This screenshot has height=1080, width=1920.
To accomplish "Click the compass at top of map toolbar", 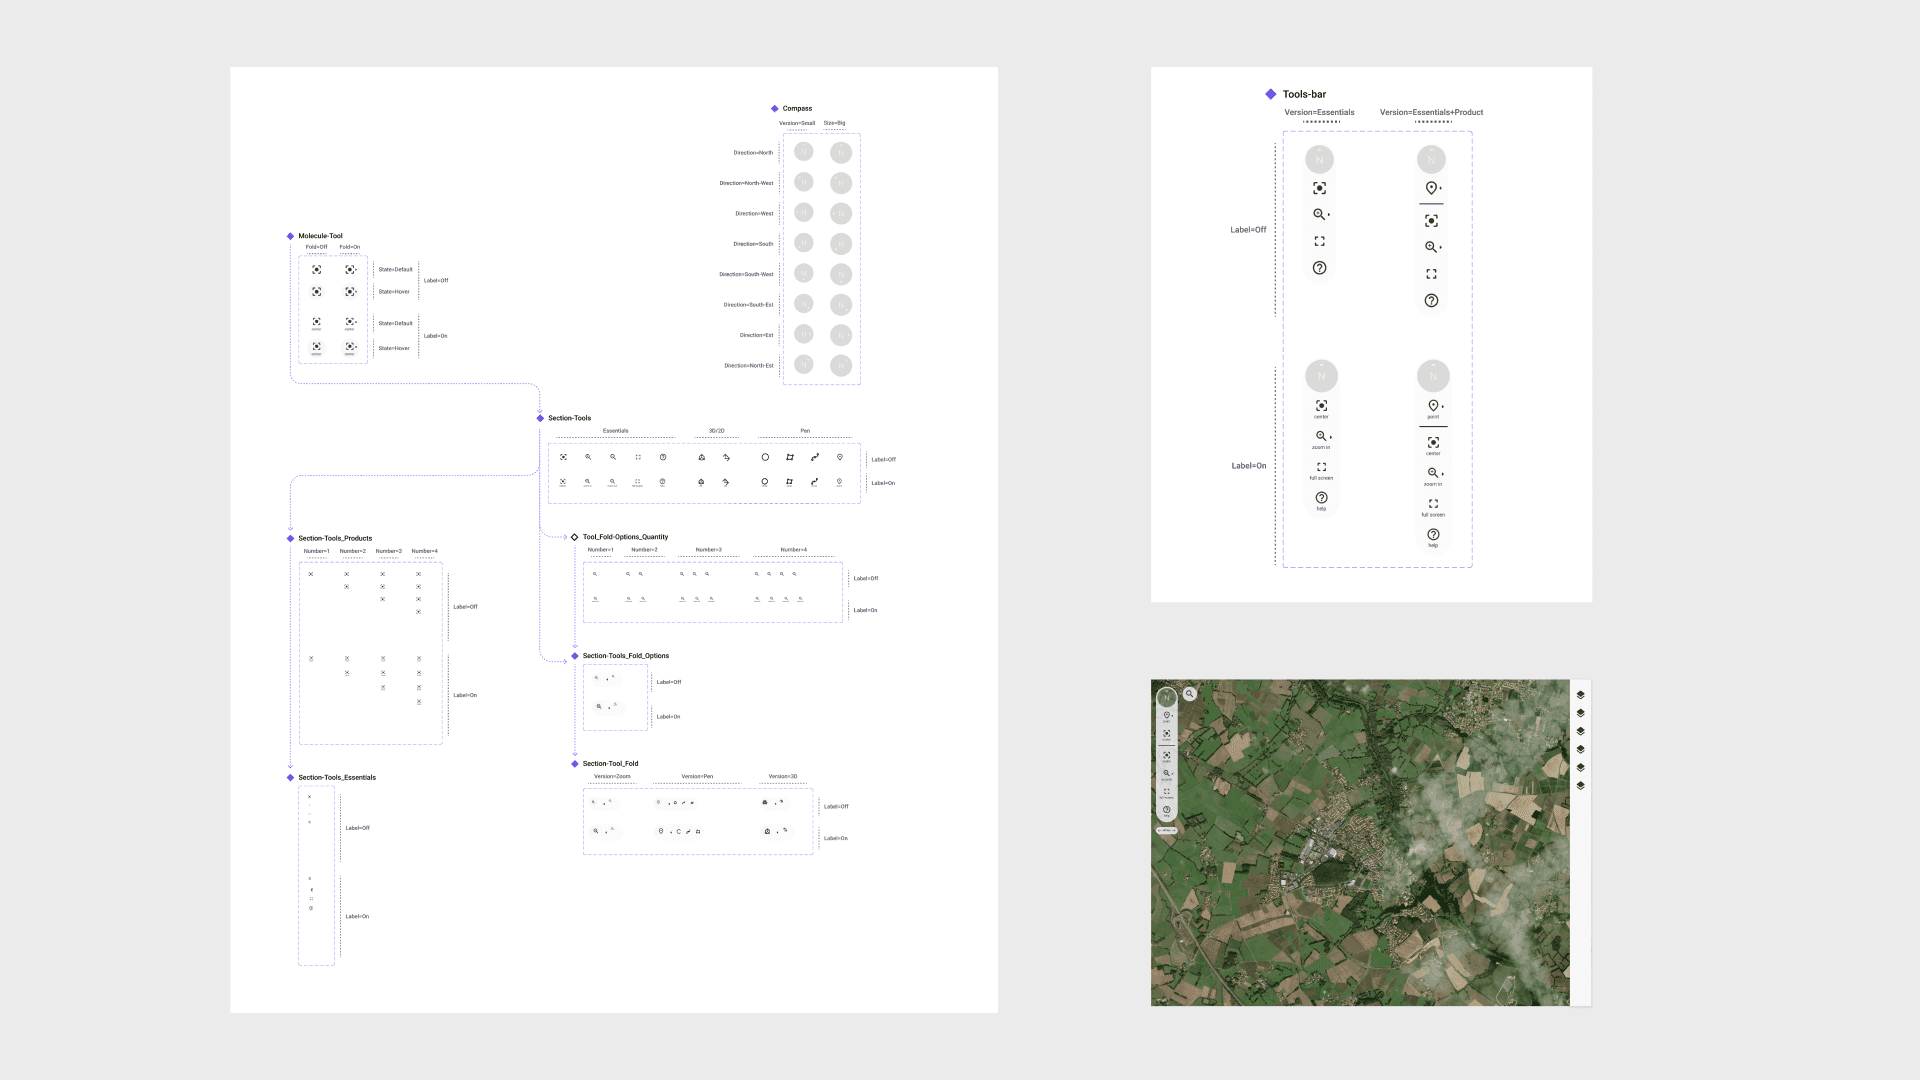I will pos(1166,697).
